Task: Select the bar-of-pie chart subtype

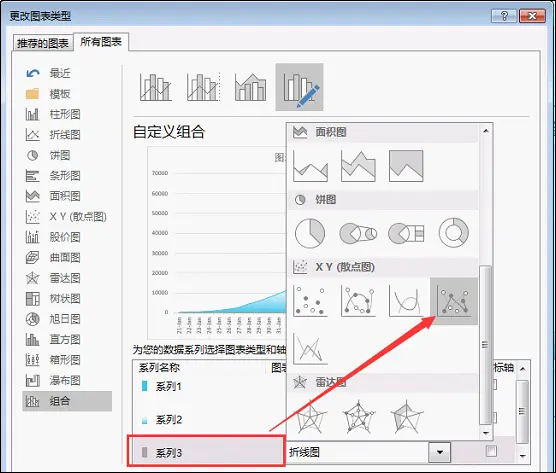Action: [406, 233]
